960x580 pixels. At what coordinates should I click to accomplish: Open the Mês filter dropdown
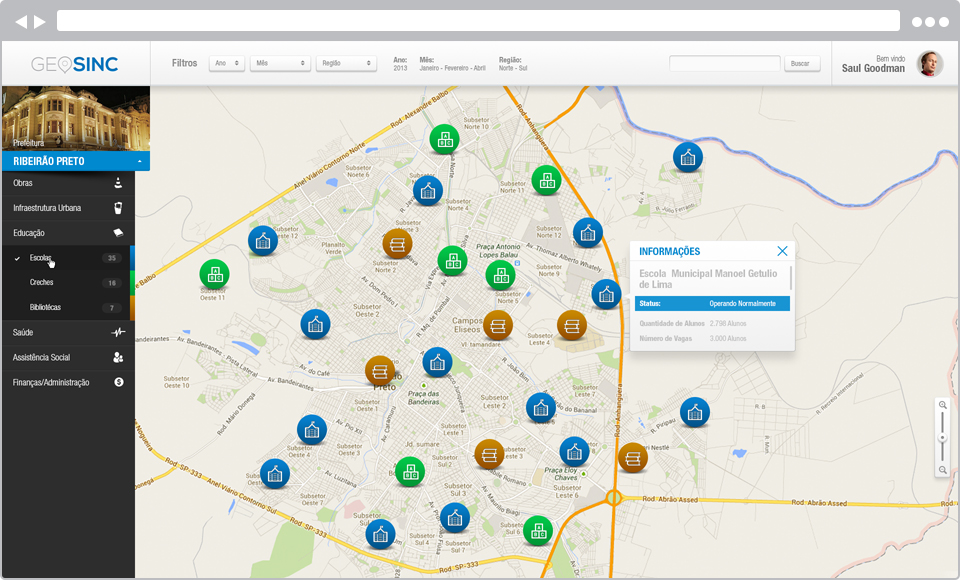280,63
